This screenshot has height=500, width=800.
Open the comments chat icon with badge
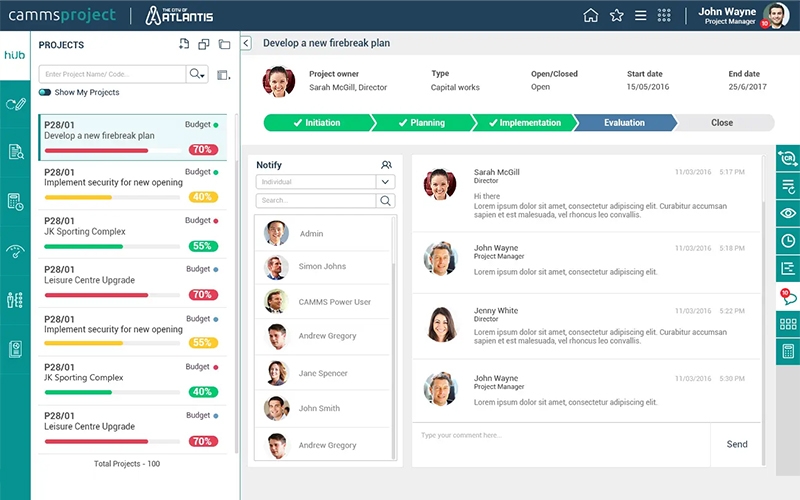788,296
